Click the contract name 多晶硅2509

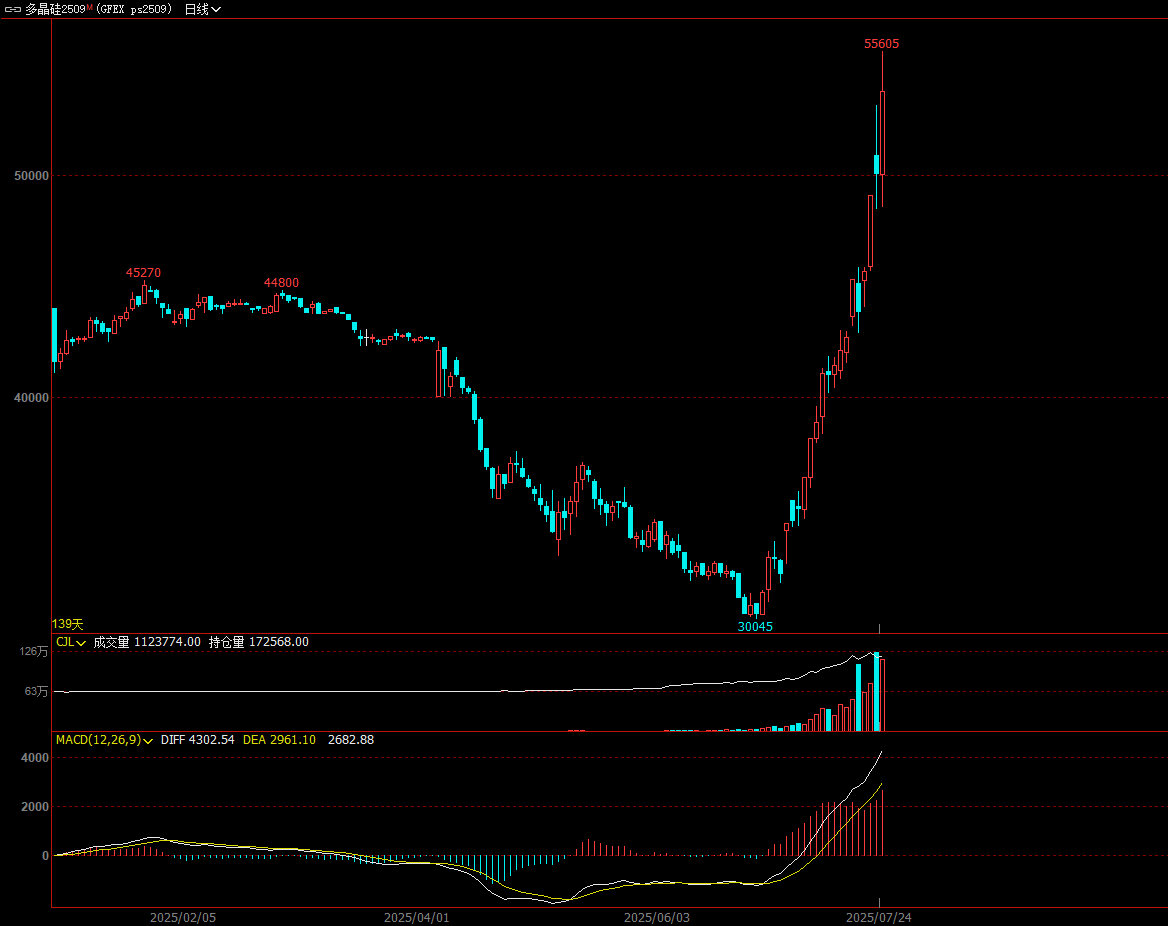pyautogui.click(x=56, y=10)
